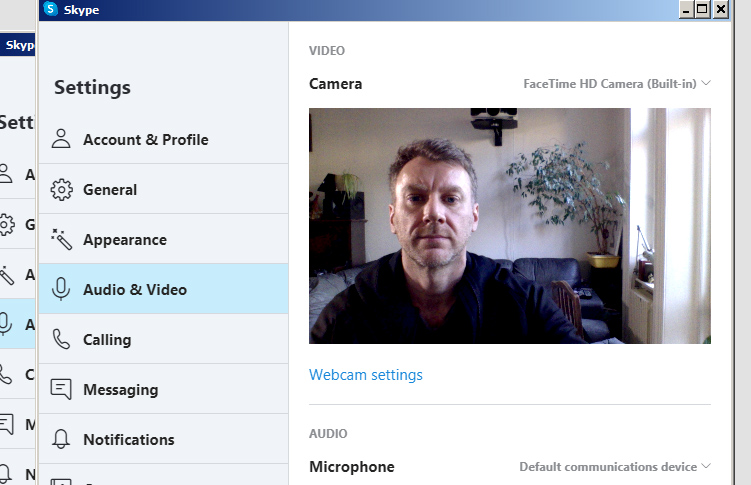This screenshot has width=751, height=485.
Task: Switch to the General settings section label
Action: [x=110, y=189]
